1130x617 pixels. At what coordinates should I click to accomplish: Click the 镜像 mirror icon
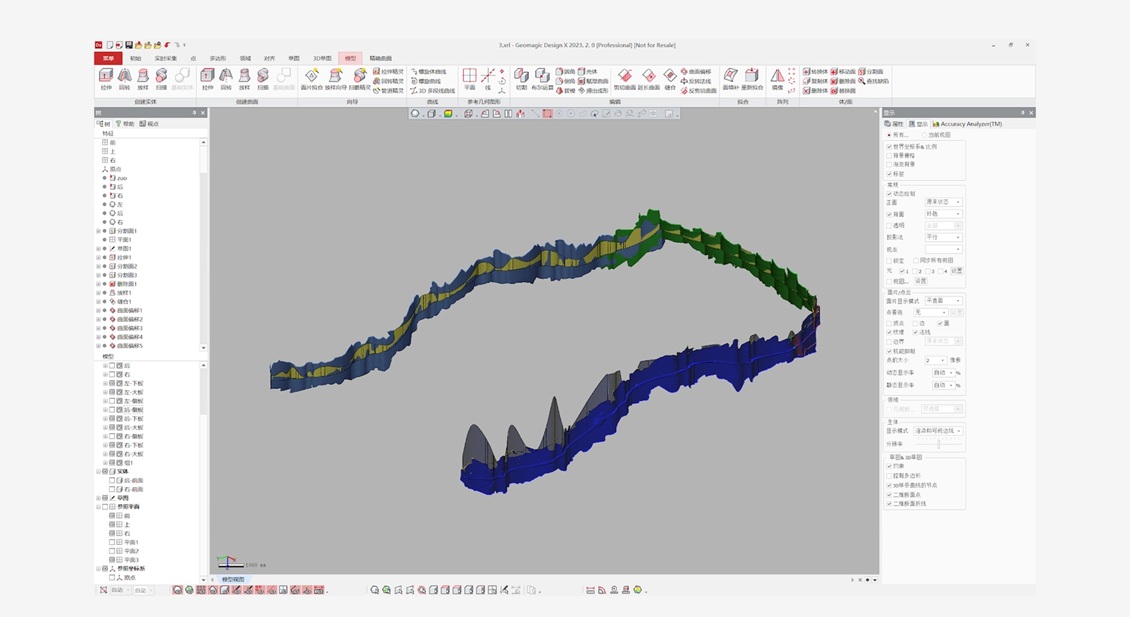tap(777, 78)
